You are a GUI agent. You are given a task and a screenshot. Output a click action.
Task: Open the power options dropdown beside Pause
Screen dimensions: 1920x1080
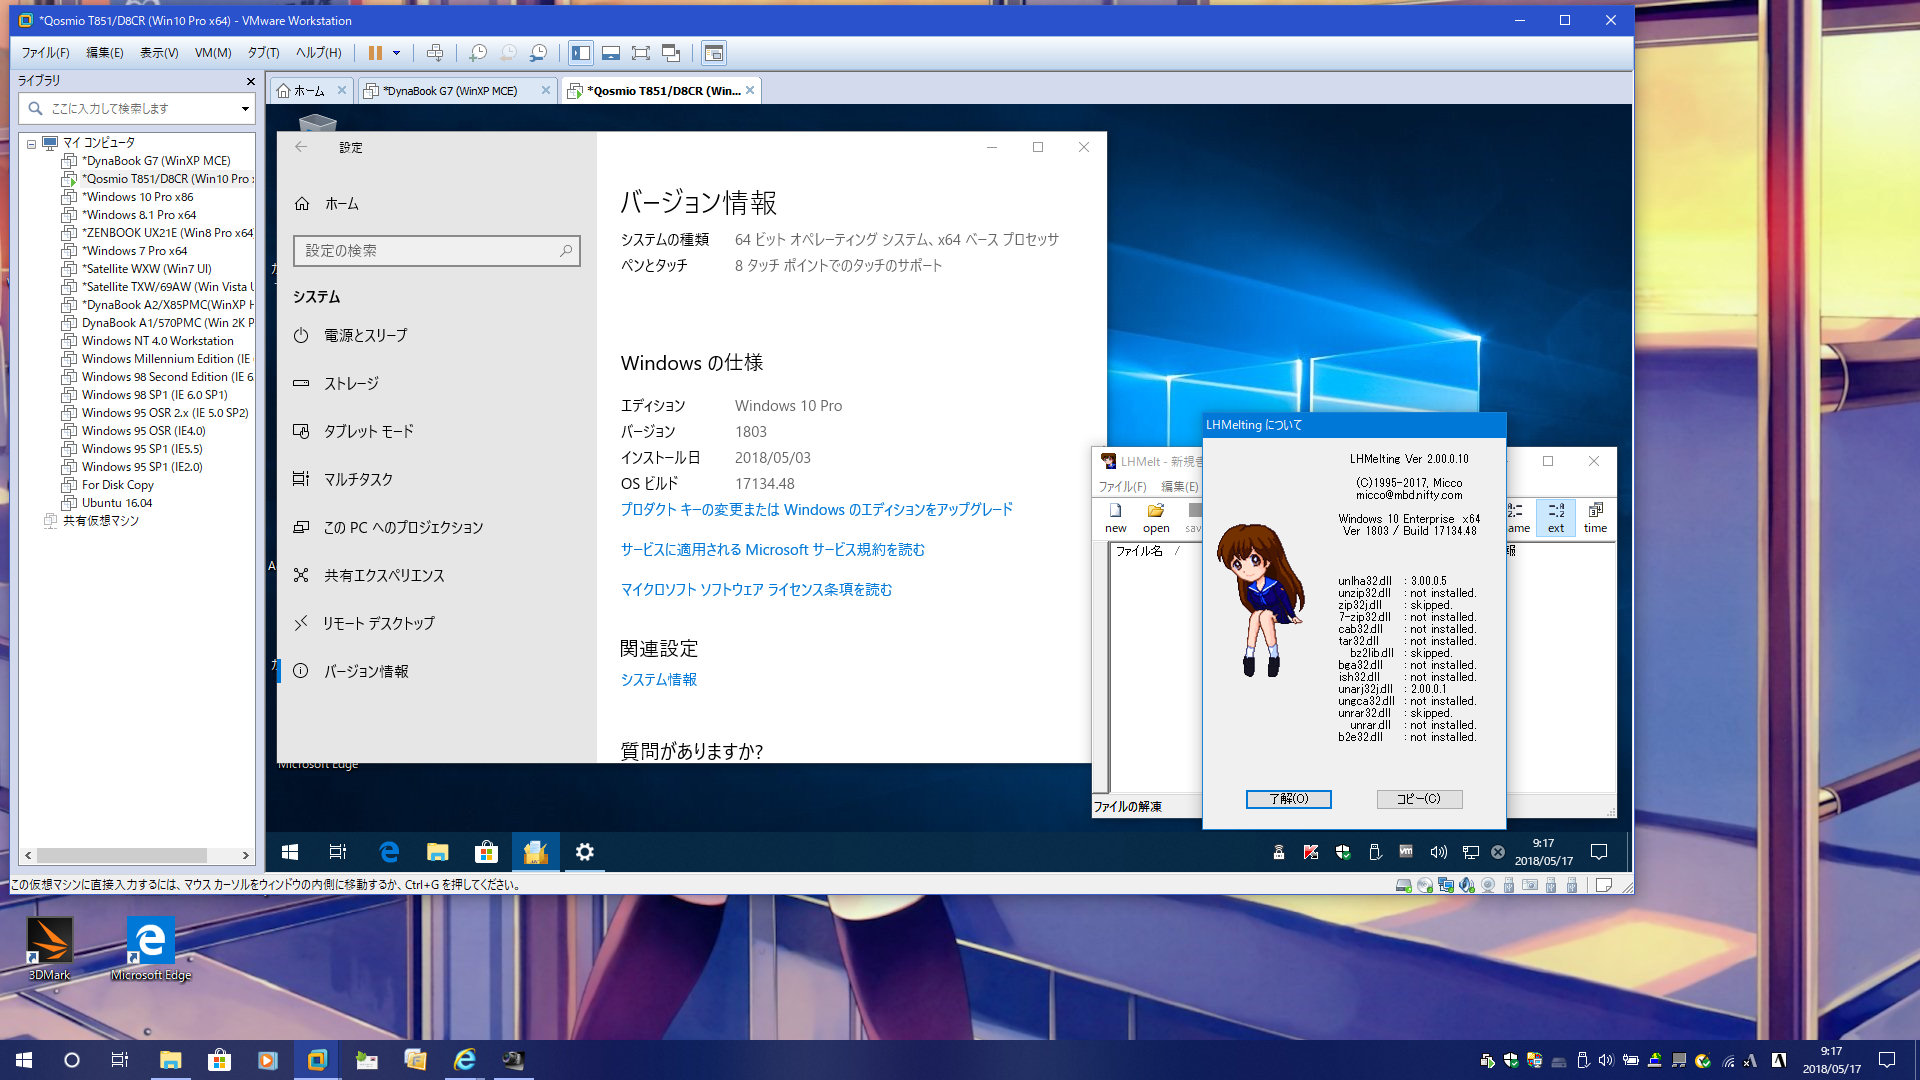point(397,53)
